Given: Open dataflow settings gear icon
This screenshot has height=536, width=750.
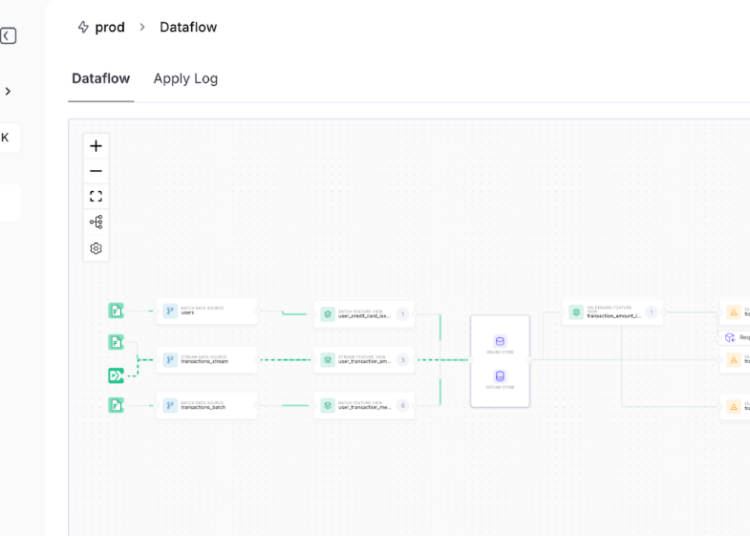Looking at the screenshot, I should point(96,248).
